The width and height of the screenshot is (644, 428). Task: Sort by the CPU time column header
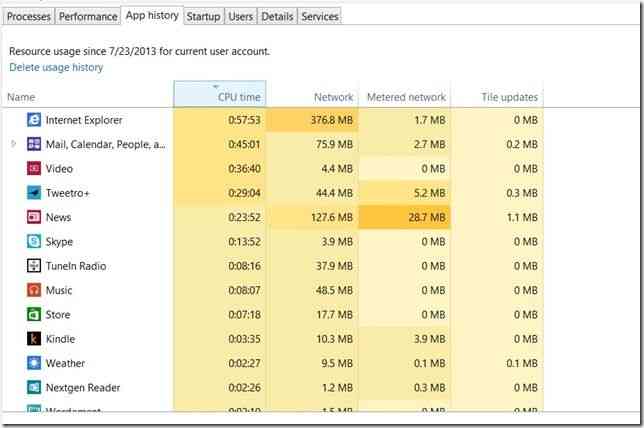point(220,94)
